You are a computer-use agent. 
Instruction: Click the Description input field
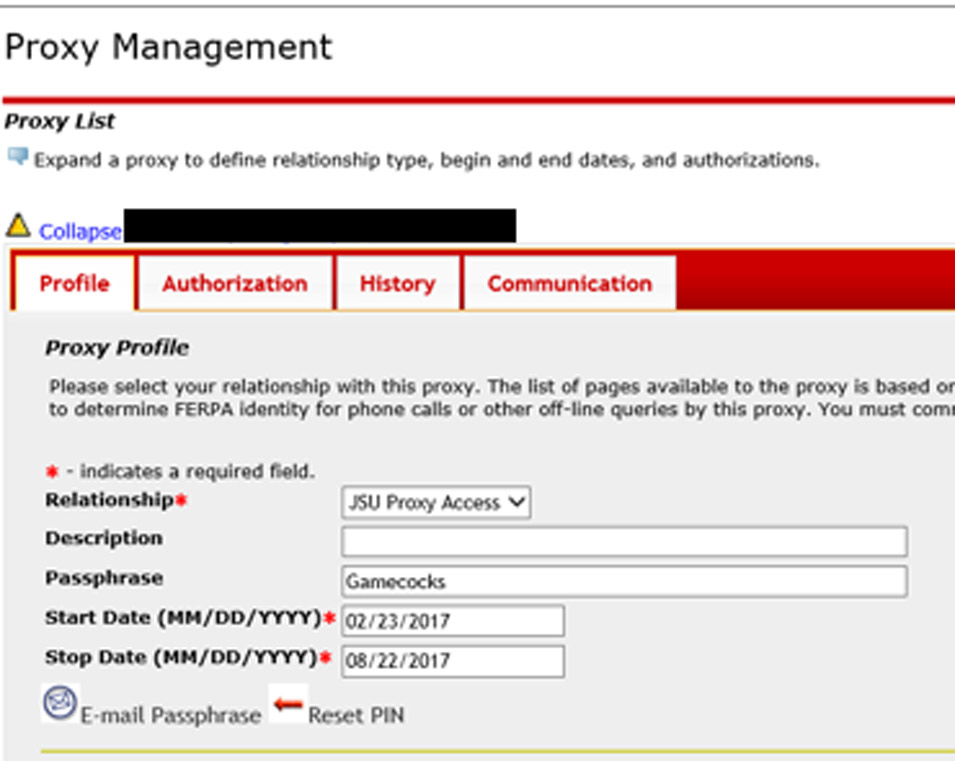(x=624, y=541)
